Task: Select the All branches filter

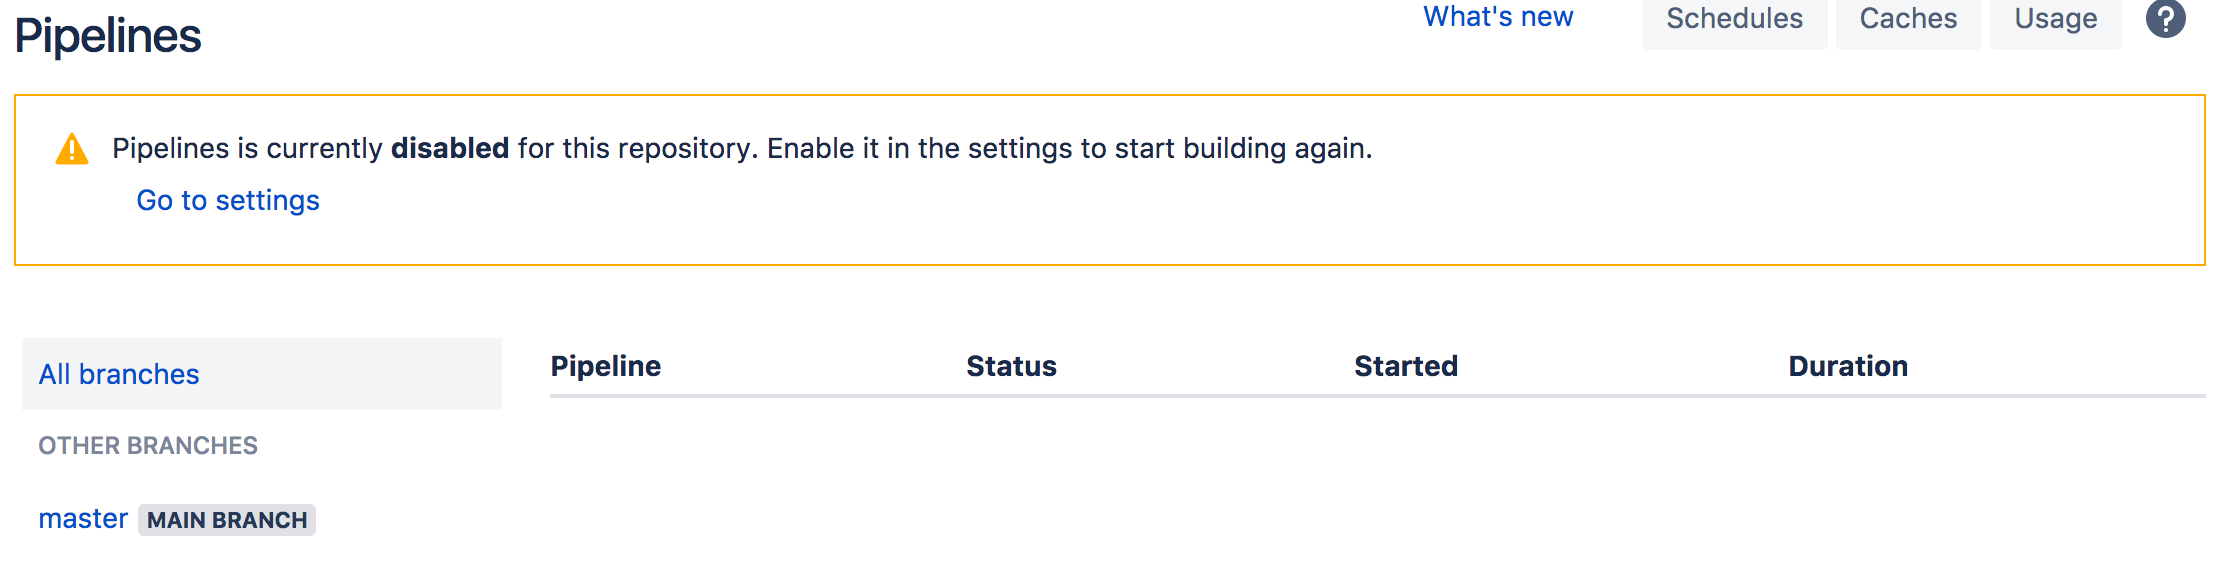Action: [262, 374]
